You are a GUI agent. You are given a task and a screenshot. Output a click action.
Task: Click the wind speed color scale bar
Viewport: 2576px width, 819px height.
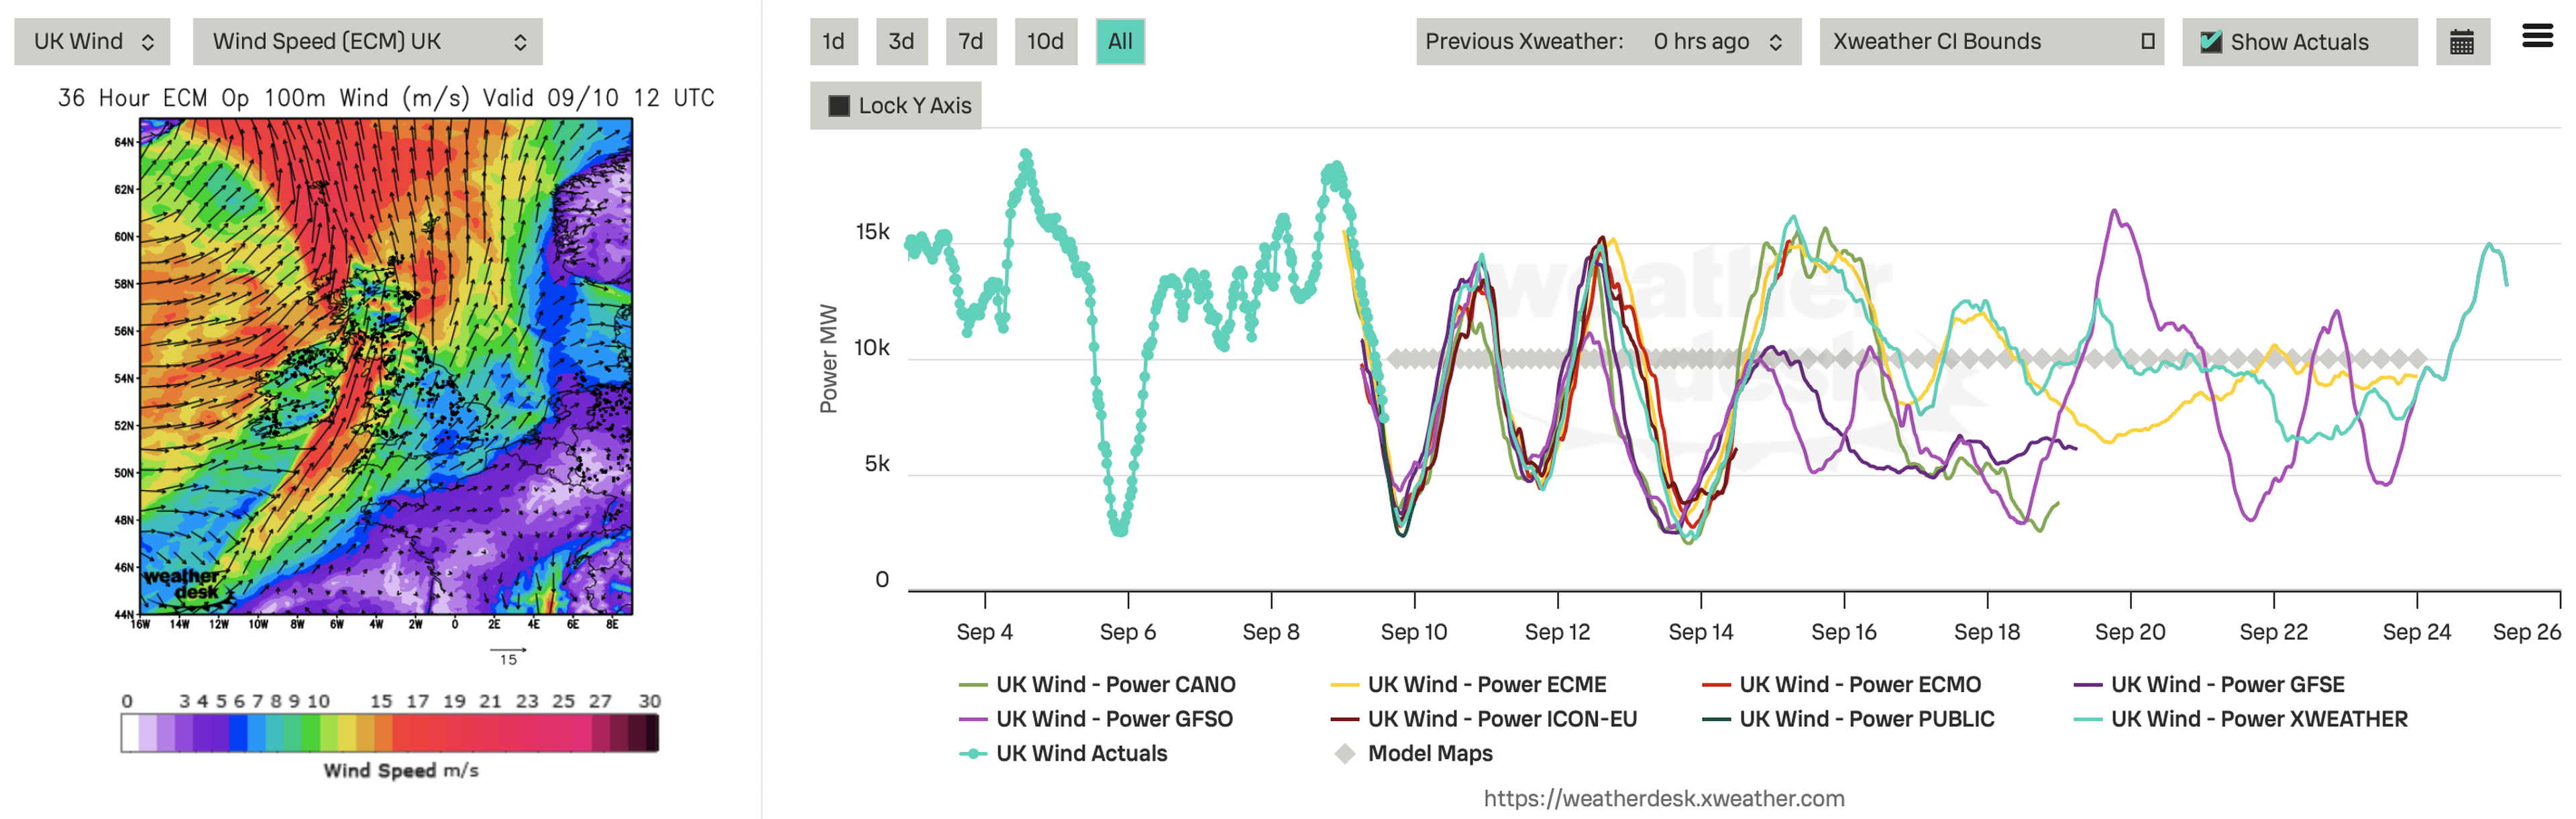390,733
